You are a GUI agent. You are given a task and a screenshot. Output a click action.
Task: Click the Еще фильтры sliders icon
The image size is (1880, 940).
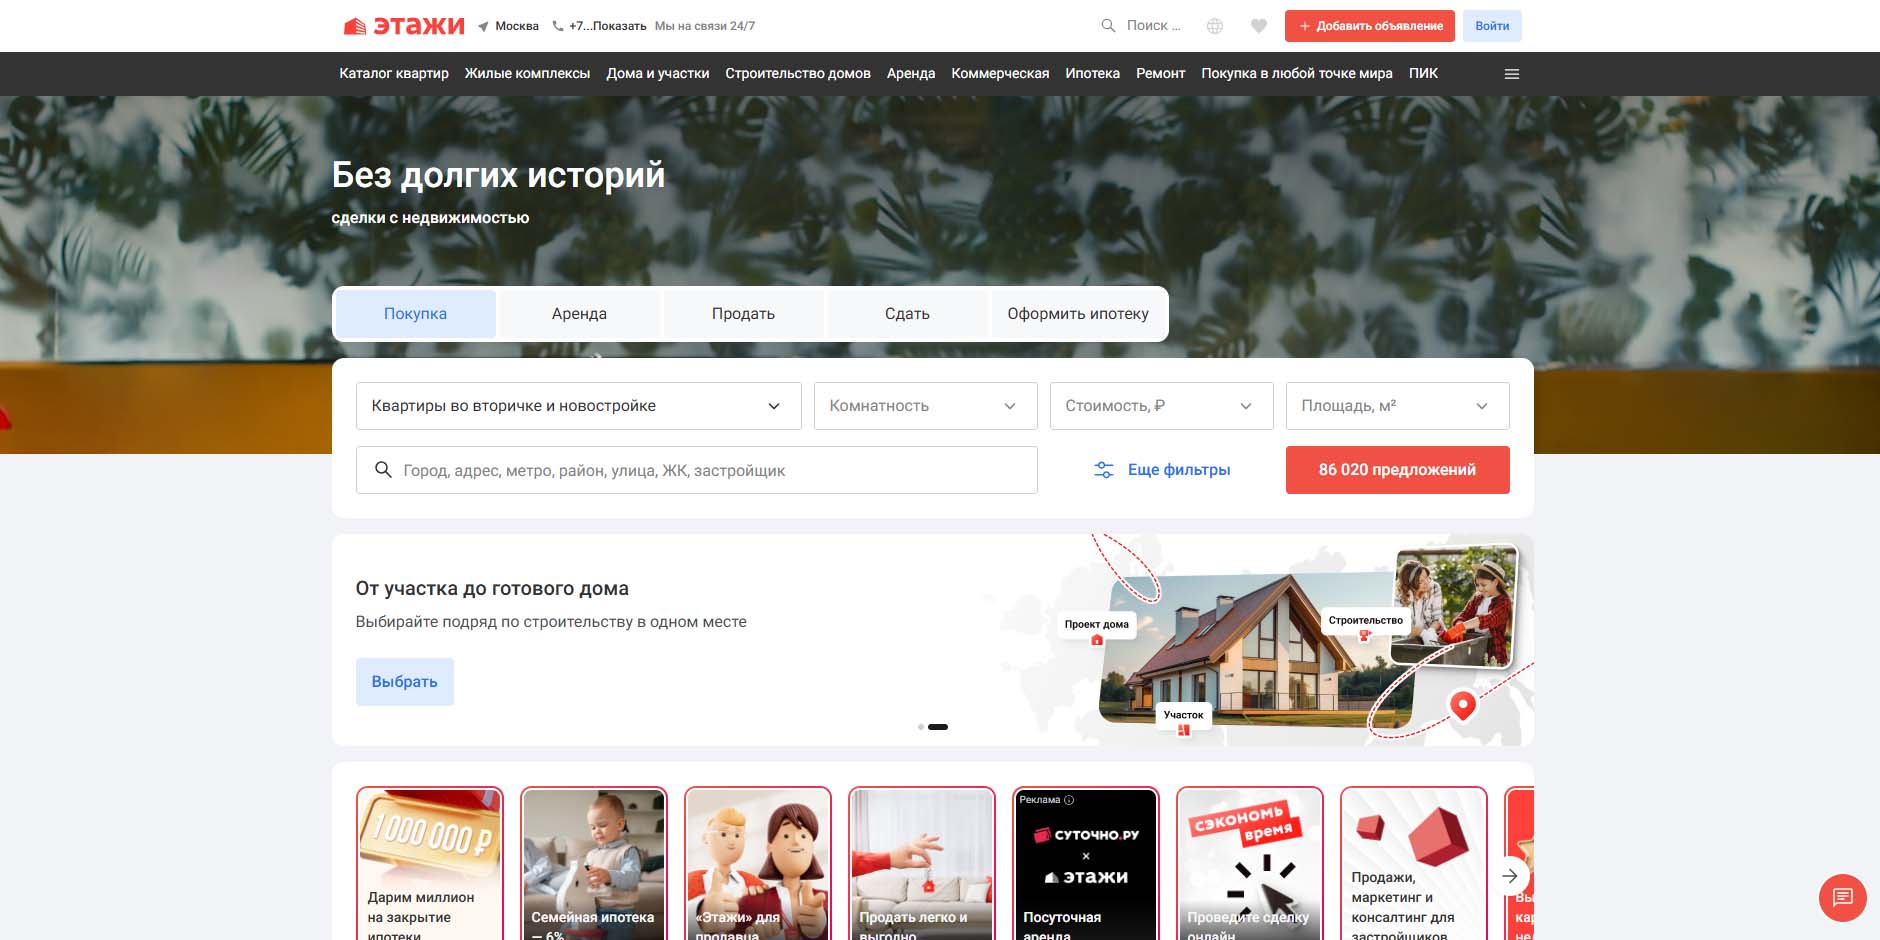point(1103,470)
